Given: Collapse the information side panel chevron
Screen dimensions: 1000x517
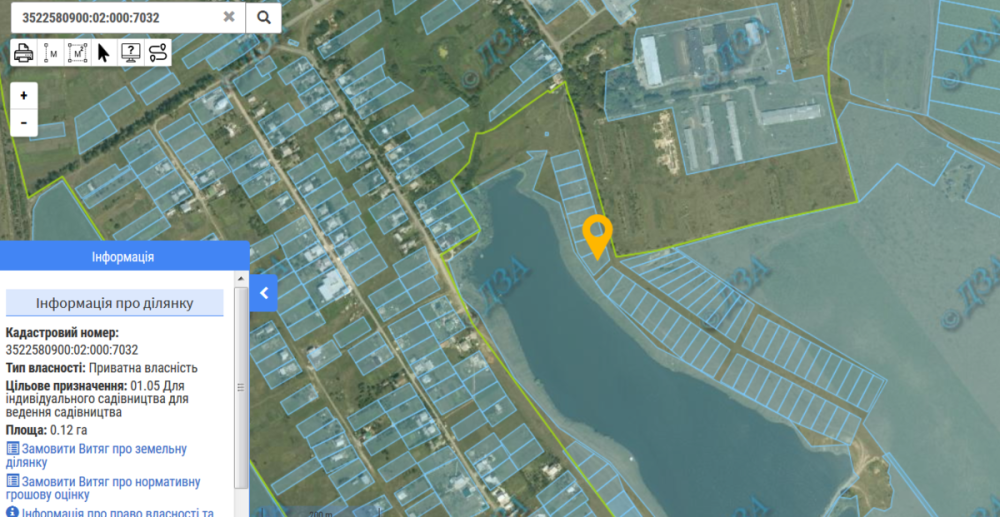Looking at the screenshot, I should tap(264, 293).
